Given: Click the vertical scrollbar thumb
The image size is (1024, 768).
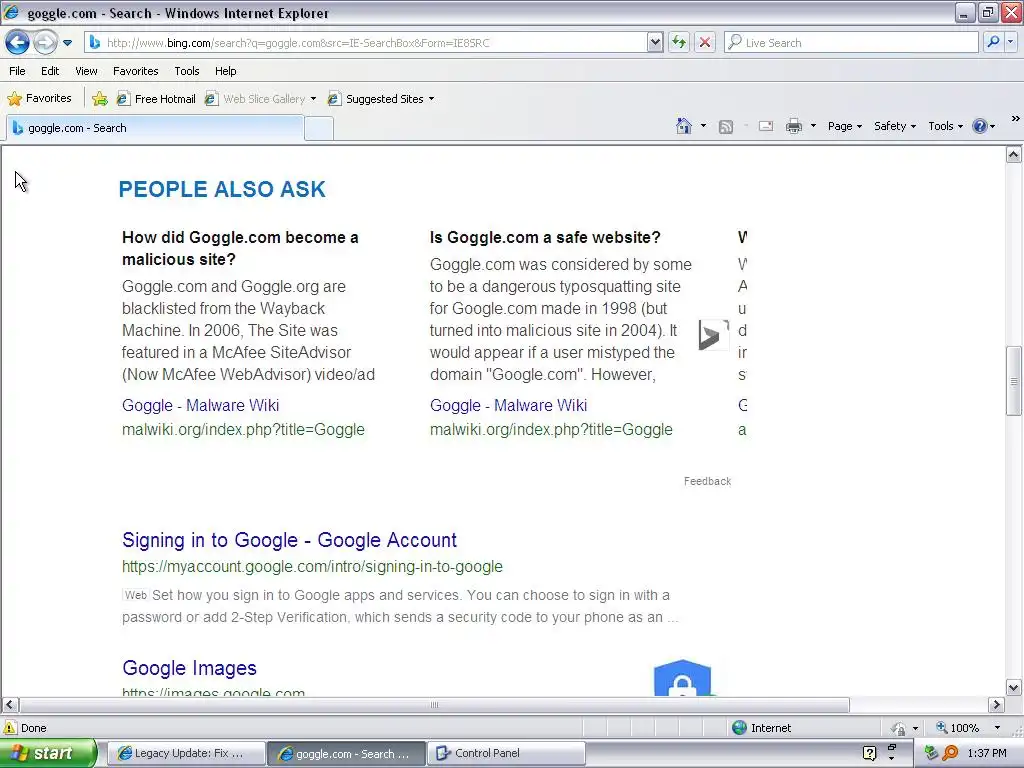Looking at the screenshot, I should [1014, 381].
